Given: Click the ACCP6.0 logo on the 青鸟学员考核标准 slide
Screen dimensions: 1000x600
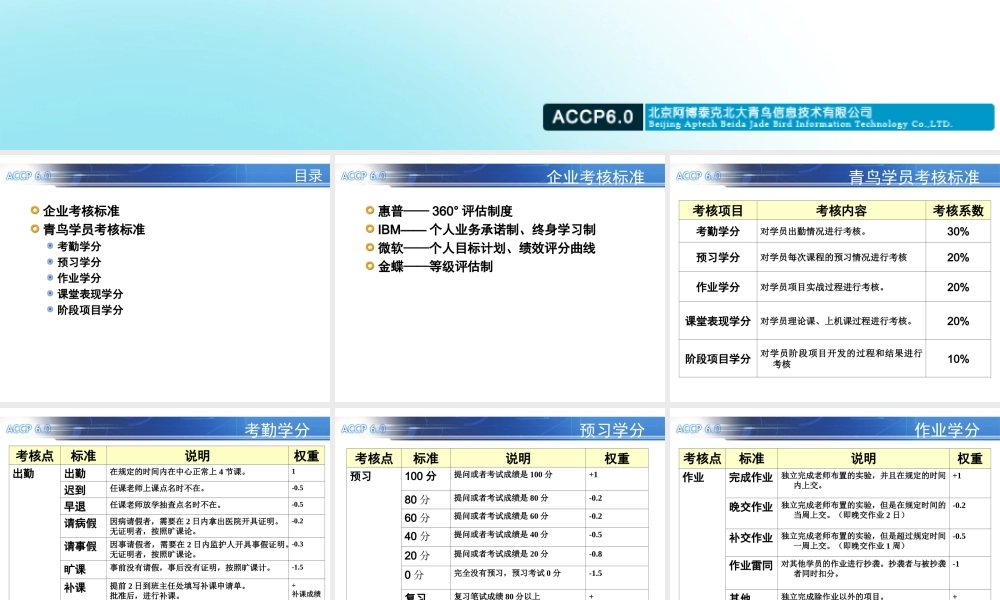Looking at the screenshot, I should 694,174.
